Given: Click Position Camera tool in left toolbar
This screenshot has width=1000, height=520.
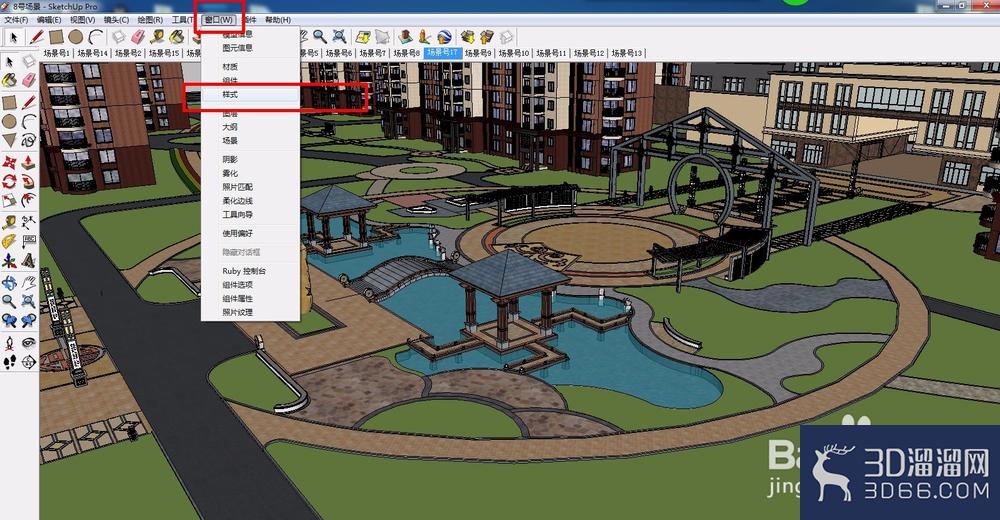Looking at the screenshot, I should (x=10, y=343).
